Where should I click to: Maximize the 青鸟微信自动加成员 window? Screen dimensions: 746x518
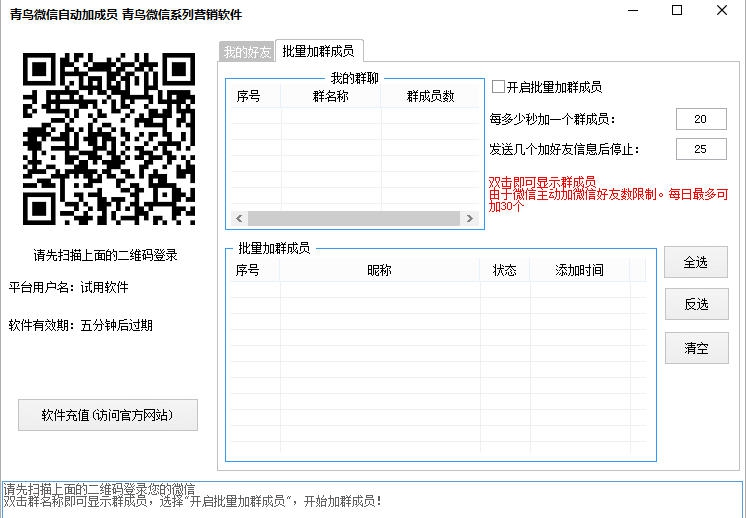pos(677,10)
